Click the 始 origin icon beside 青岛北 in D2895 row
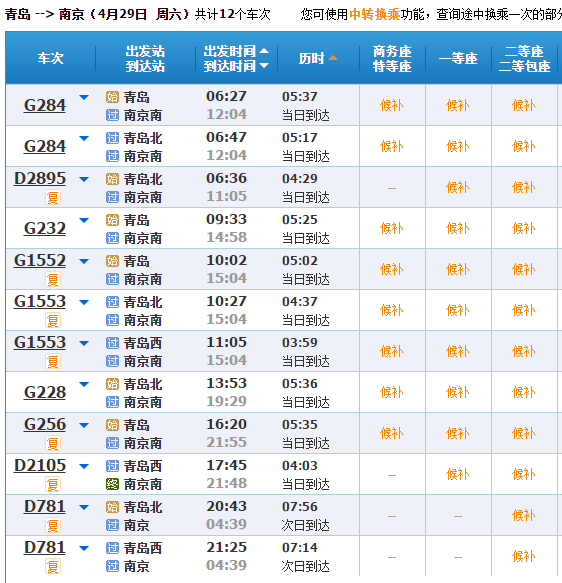Viewport: 562px width, 583px height. [x=112, y=179]
